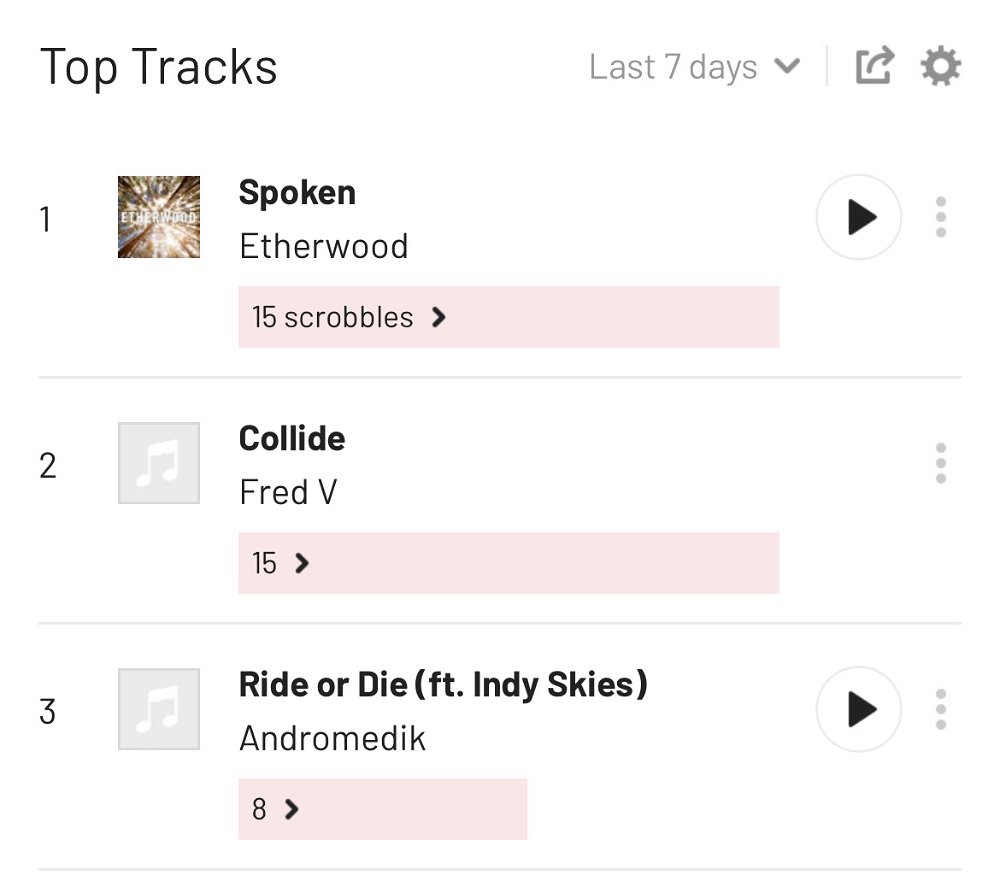Open the 15 scrobbles bar for Spoken
1000x881 pixels.
(x=508, y=317)
